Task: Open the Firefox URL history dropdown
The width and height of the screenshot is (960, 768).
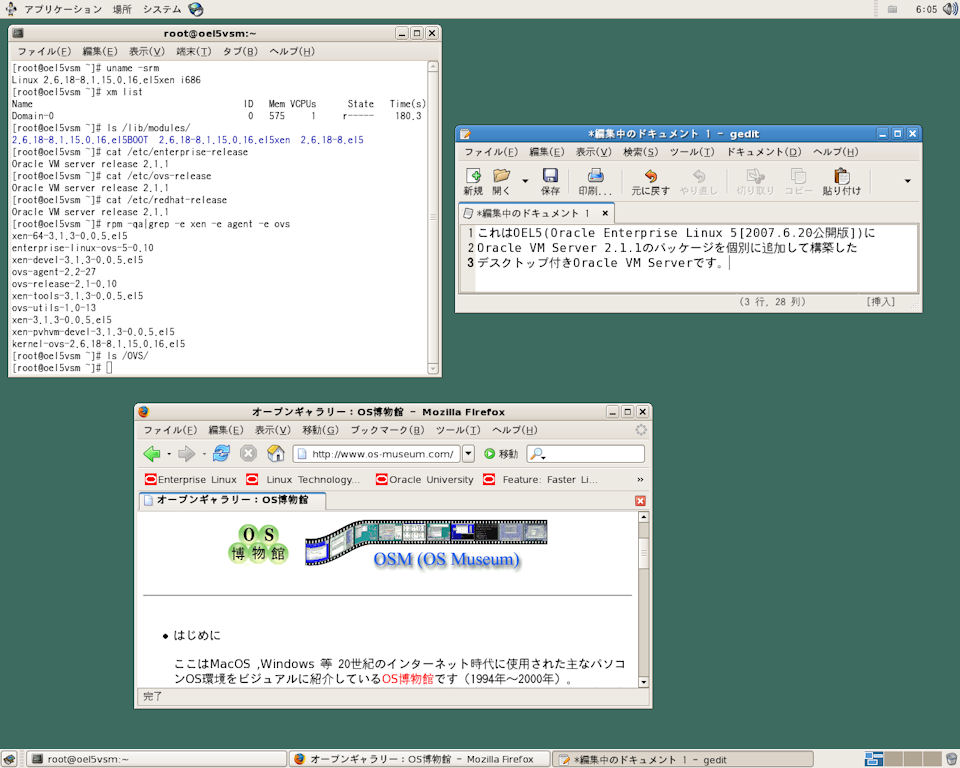Action: (468, 454)
